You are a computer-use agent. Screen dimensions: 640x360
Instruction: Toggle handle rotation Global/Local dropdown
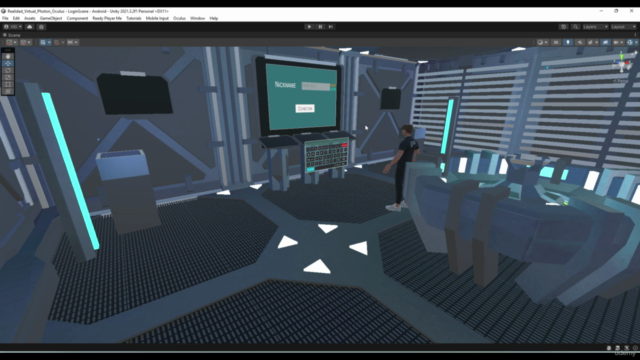pos(26,42)
